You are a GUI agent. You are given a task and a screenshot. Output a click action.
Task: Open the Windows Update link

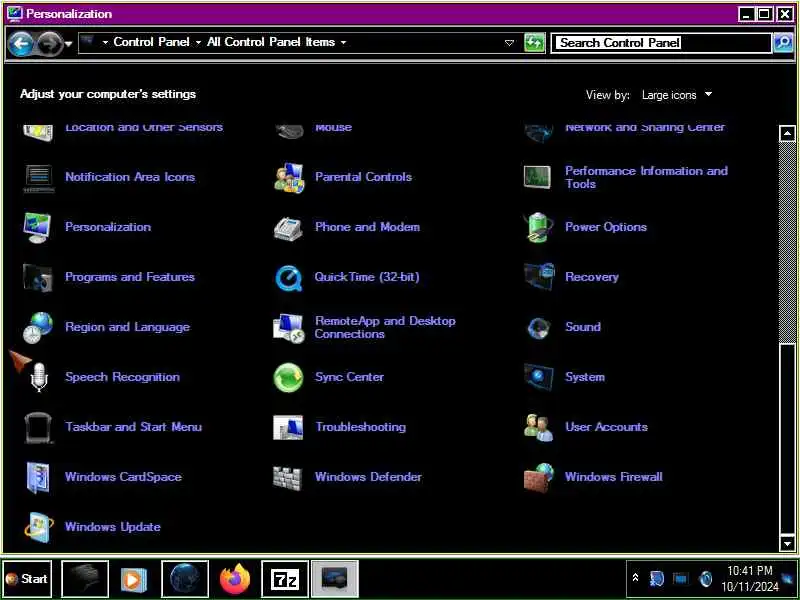click(x=113, y=527)
